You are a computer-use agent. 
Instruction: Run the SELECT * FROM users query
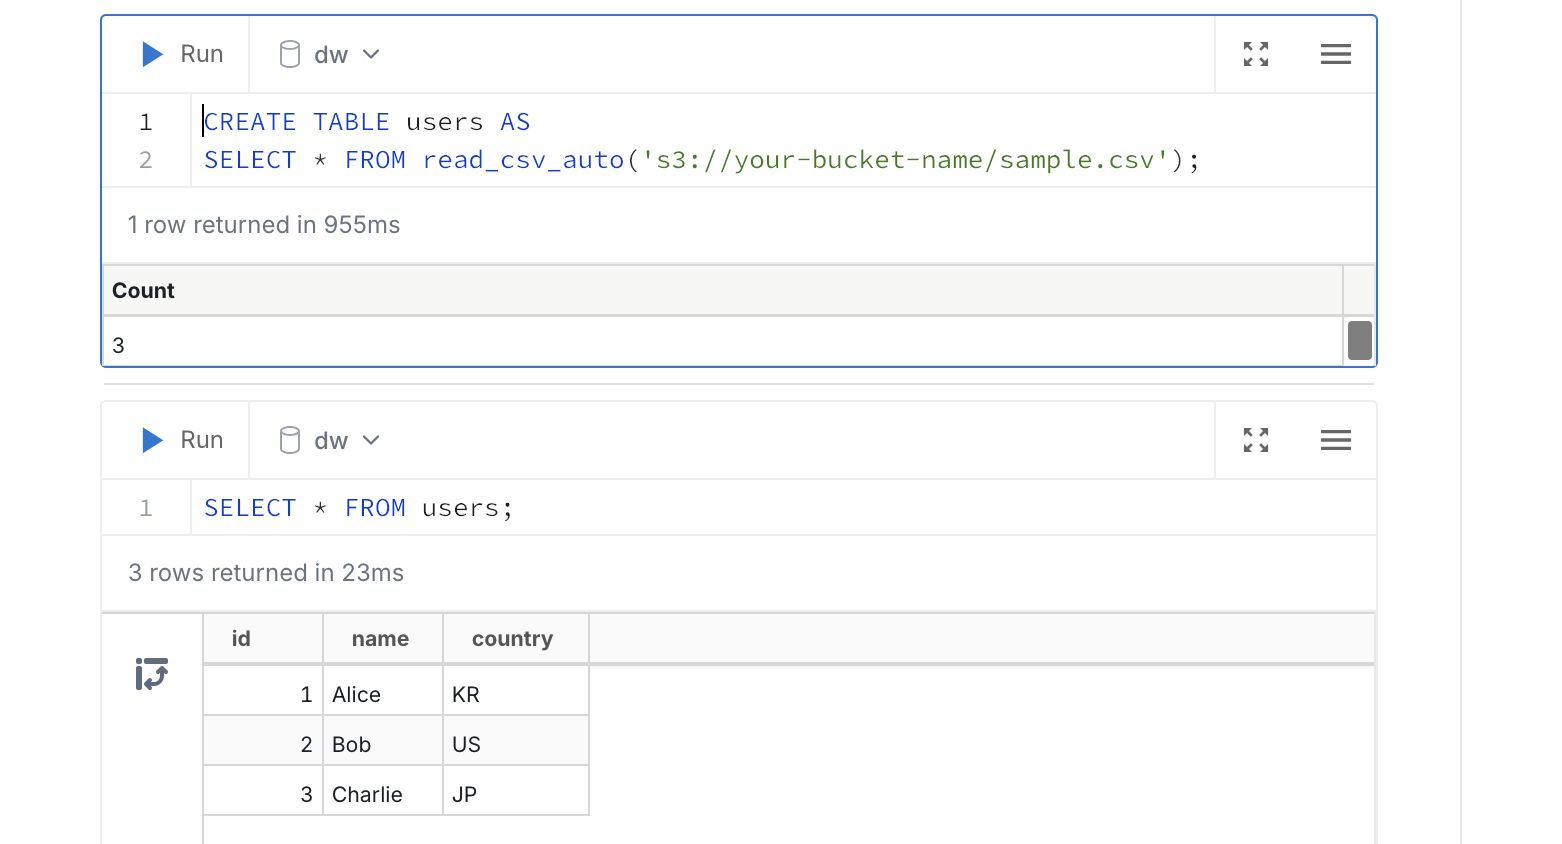click(x=176, y=440)
